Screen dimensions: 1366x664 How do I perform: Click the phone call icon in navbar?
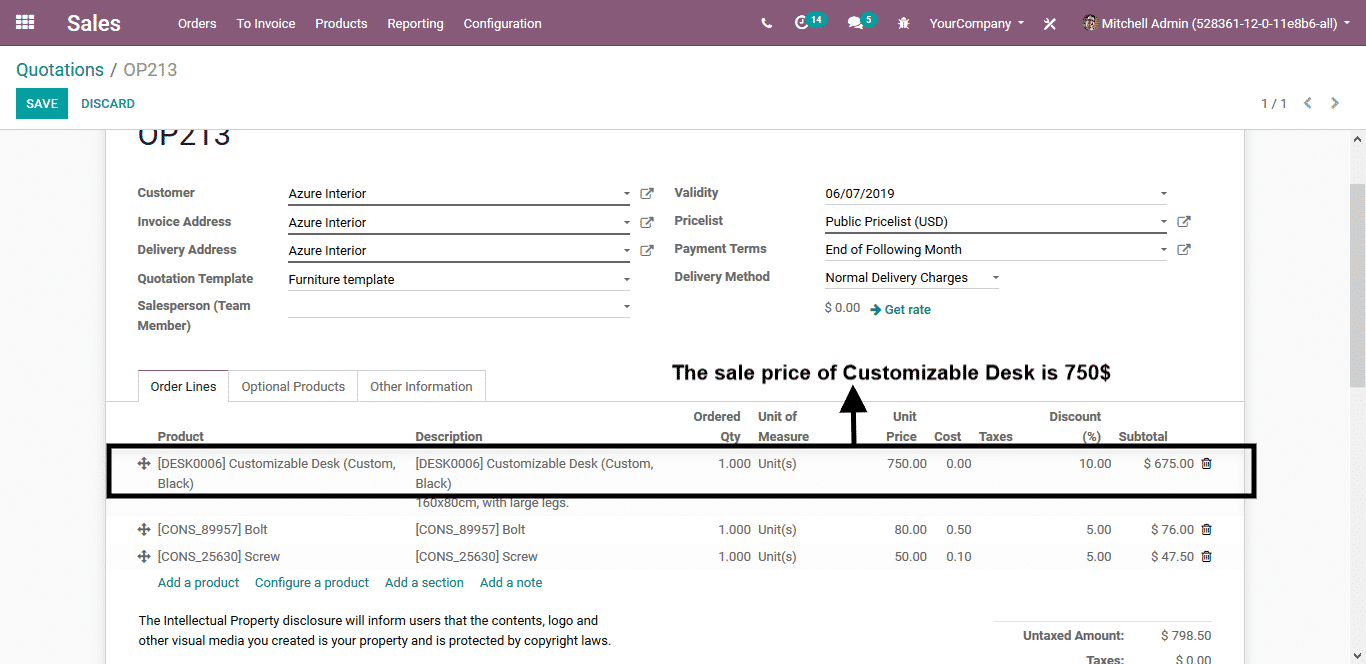point(766,23)
